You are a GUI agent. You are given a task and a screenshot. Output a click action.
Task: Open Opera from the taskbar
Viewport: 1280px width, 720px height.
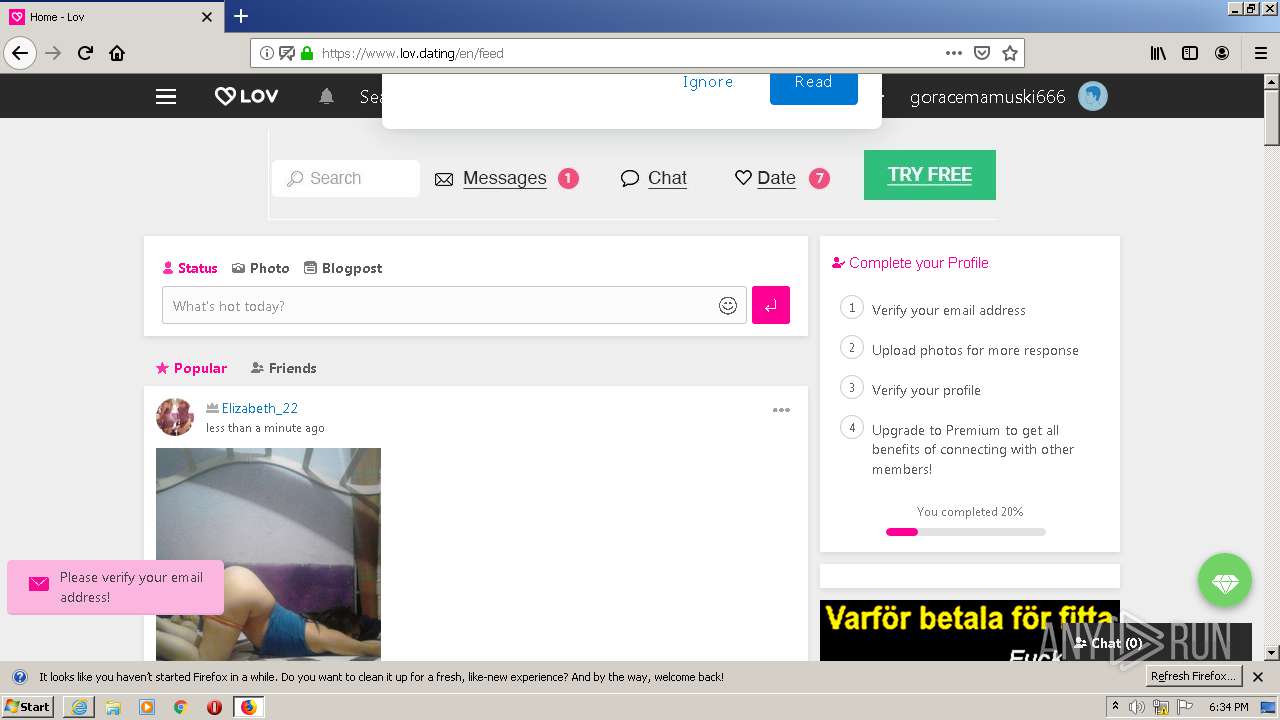point(214,707)
